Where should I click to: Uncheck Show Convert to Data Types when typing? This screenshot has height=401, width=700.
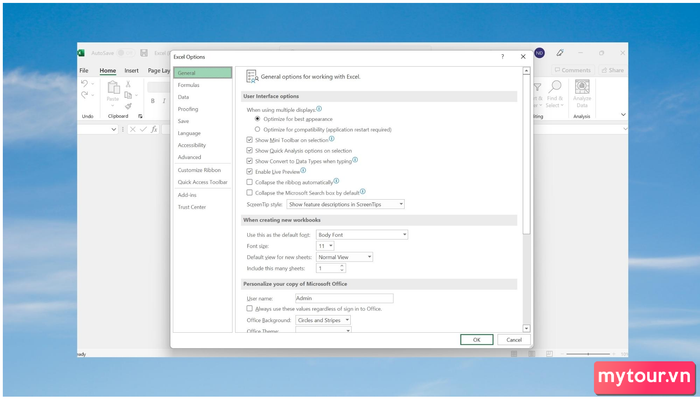pyautogui.click(x=250, y=161)
